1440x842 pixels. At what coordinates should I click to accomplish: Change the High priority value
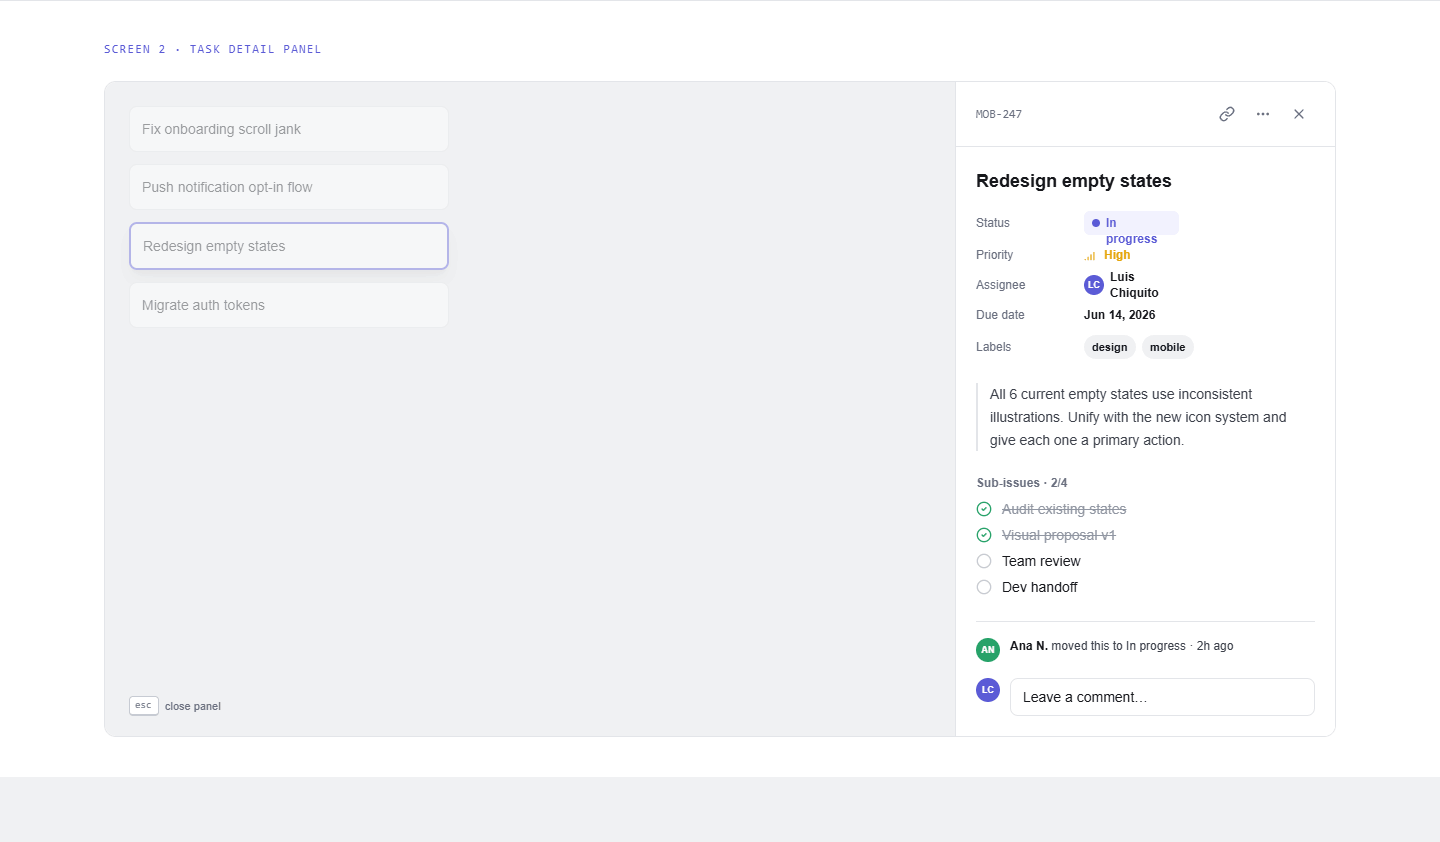[x=1117, y=255]
